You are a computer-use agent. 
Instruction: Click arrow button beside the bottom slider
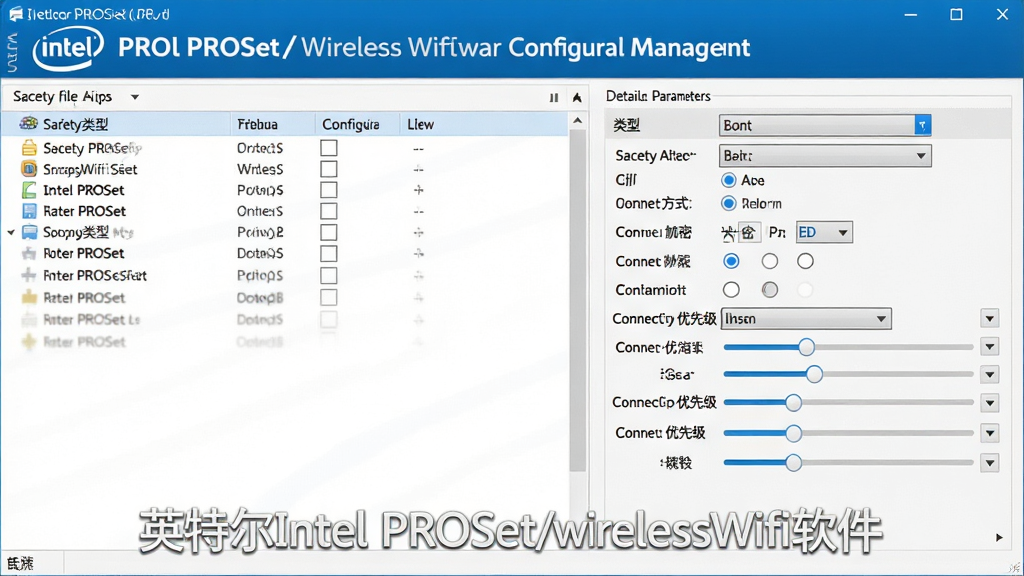pos(990,463)
